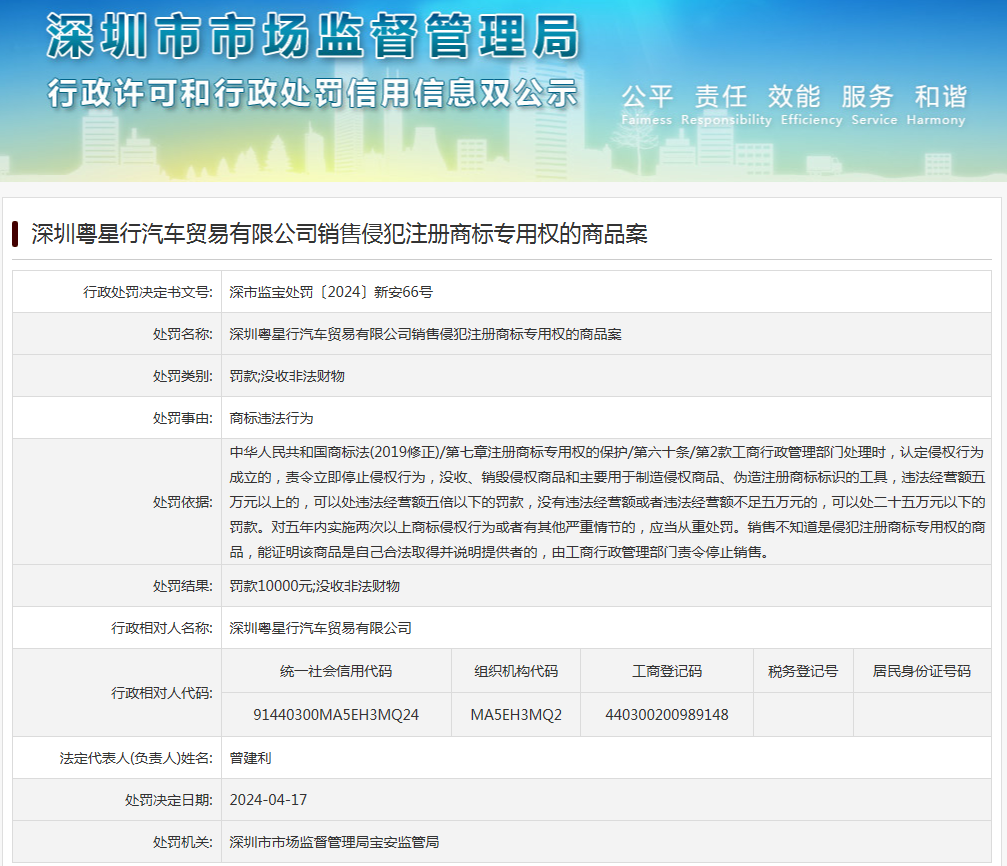The width and height of the screenshot is (1007, 866).
Task: Click the 和谐 Harmony slogan text
Action: [x=939, y=104]
